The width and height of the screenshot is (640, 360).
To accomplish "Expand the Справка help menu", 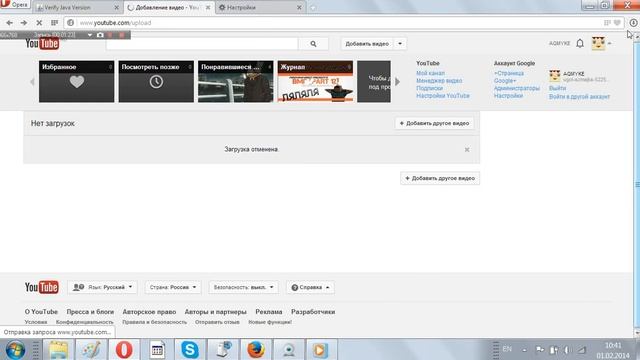I will [x=310, y=287].
